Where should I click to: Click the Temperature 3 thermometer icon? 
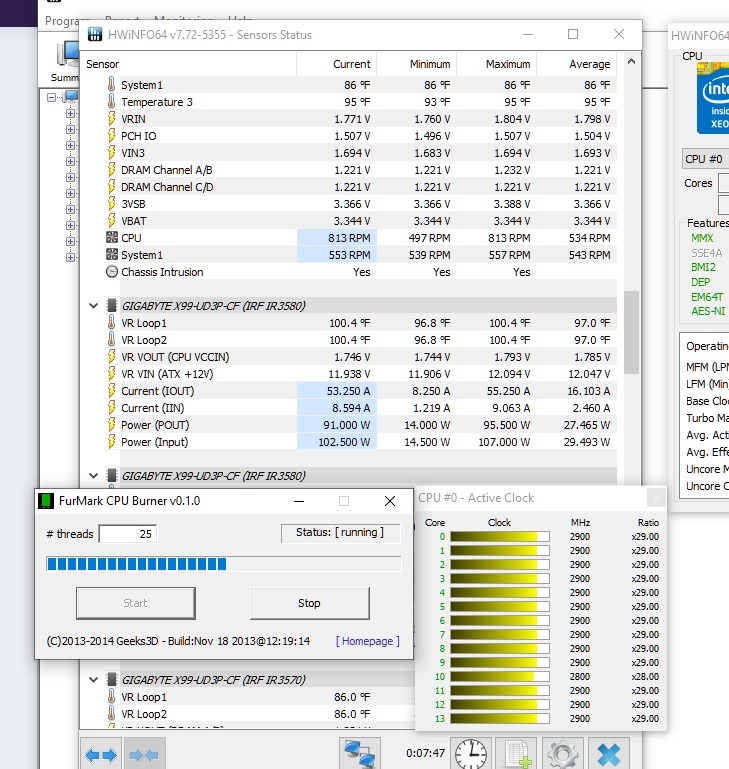pyautogui.click(x=111, y=102)
